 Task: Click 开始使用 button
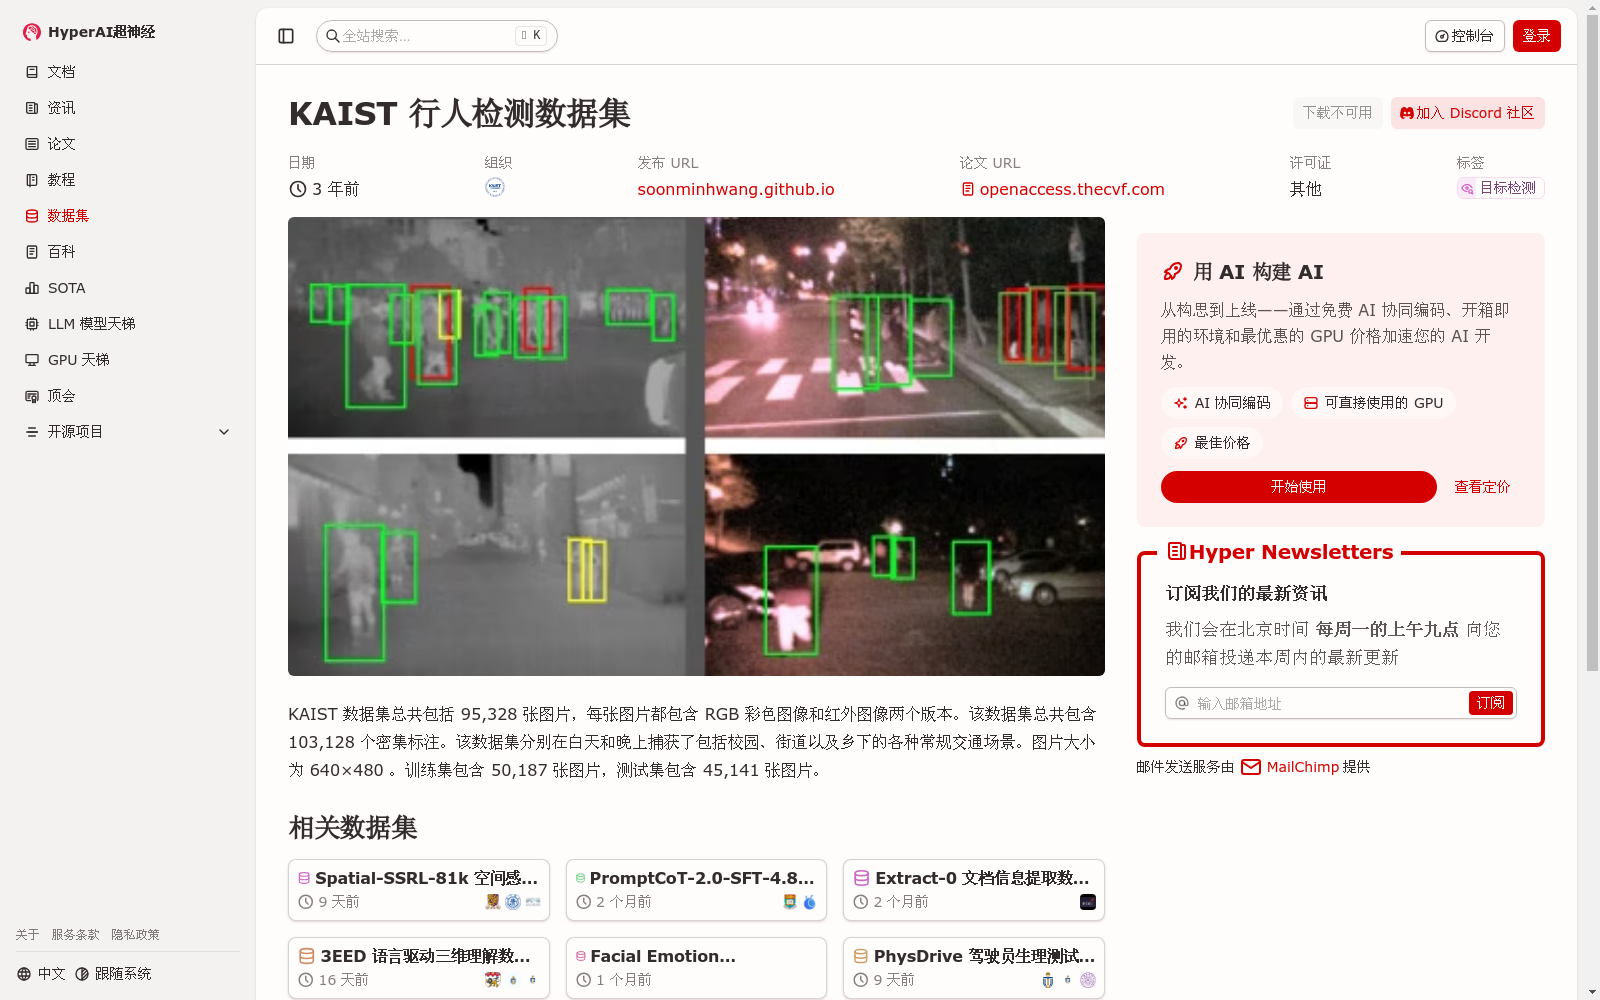1298,487
